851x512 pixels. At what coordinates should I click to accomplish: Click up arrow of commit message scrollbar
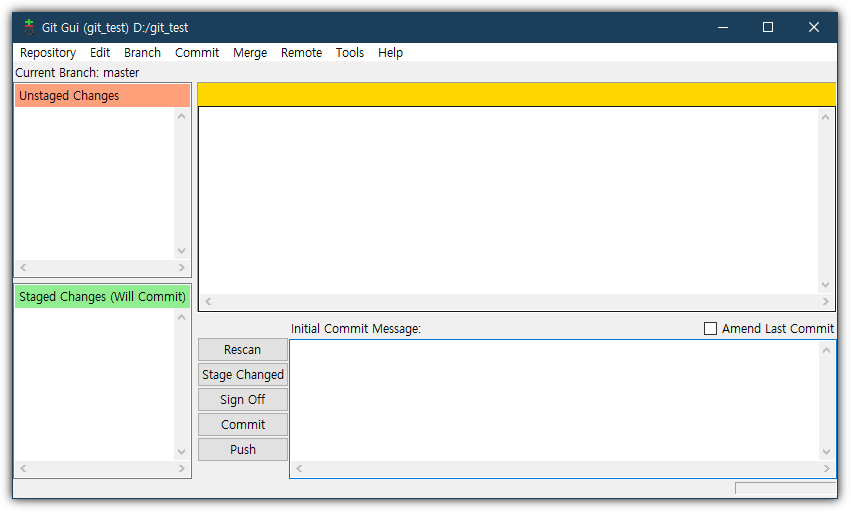tap(826, 350)
